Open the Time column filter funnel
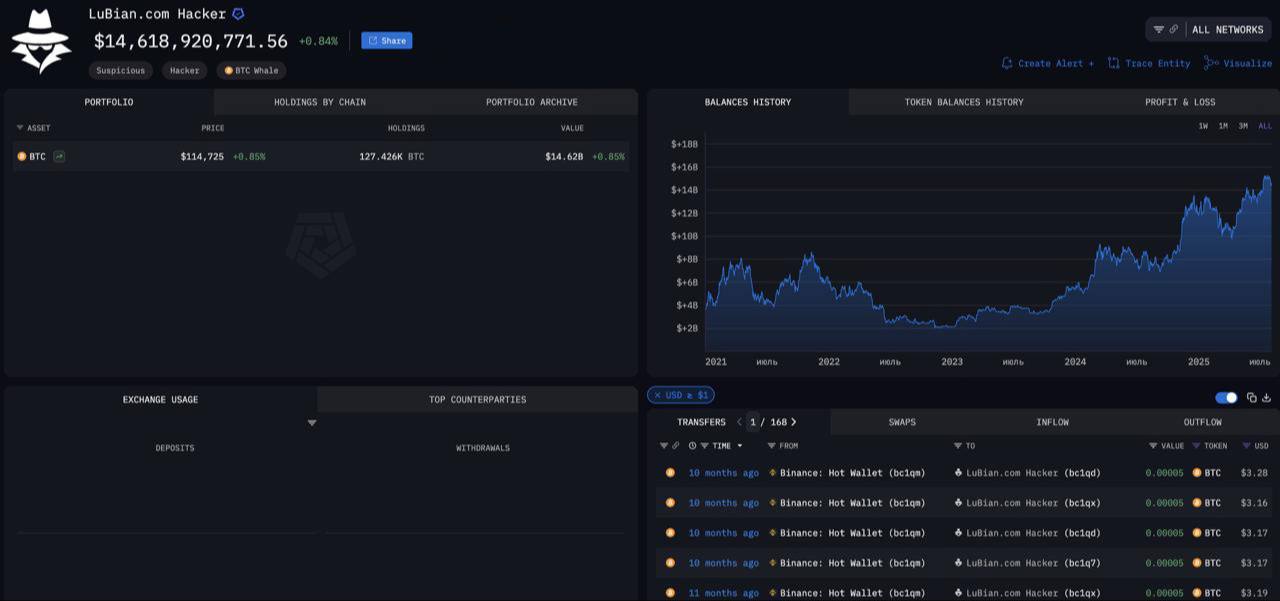This screenshot has width=1280, height=601. [705, 446]
